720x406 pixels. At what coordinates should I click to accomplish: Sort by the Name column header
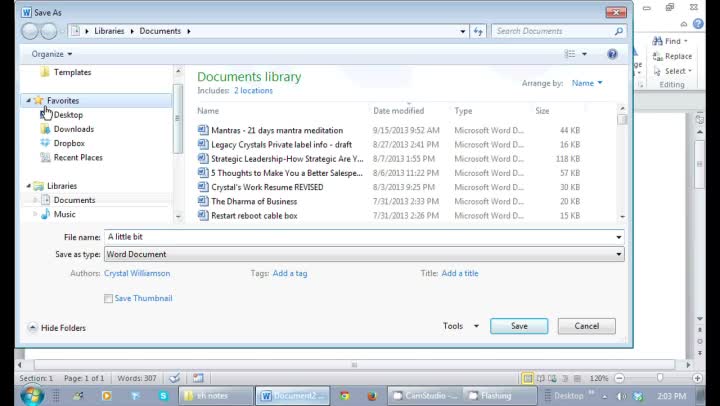(x=208, y=111)
